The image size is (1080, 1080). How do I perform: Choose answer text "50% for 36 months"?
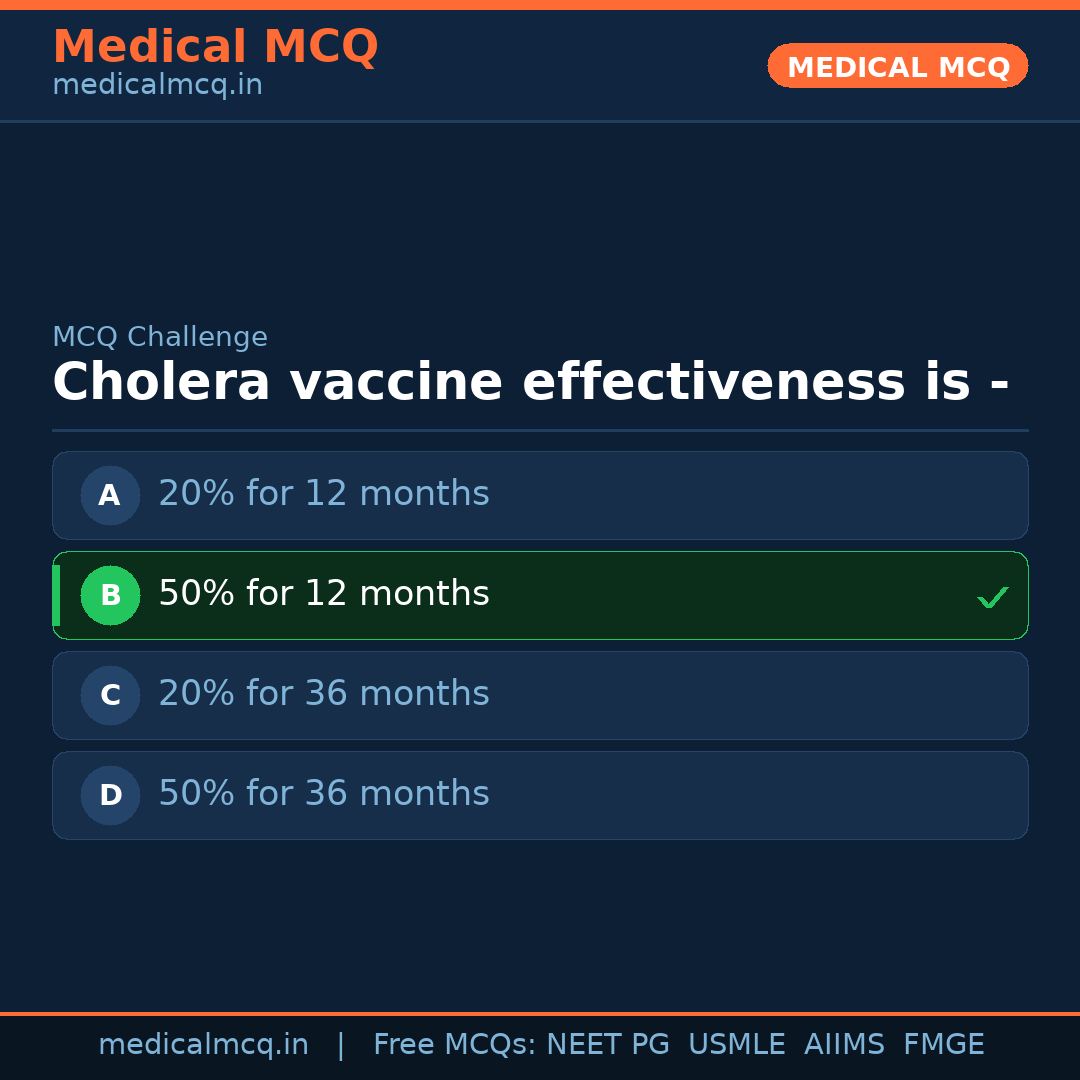click(x=324, y=794)
